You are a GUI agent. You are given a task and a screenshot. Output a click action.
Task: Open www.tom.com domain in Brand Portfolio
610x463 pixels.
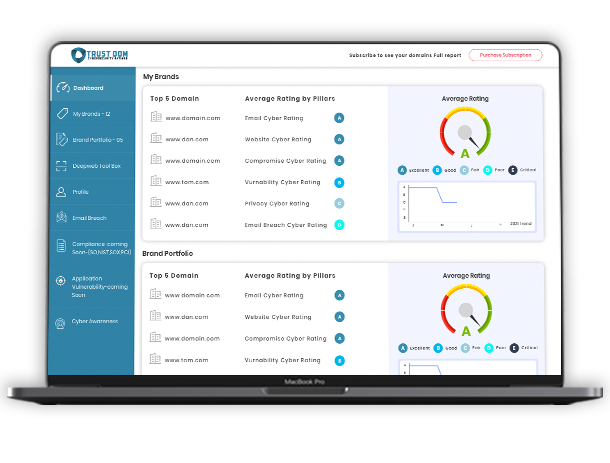(186, 360)
